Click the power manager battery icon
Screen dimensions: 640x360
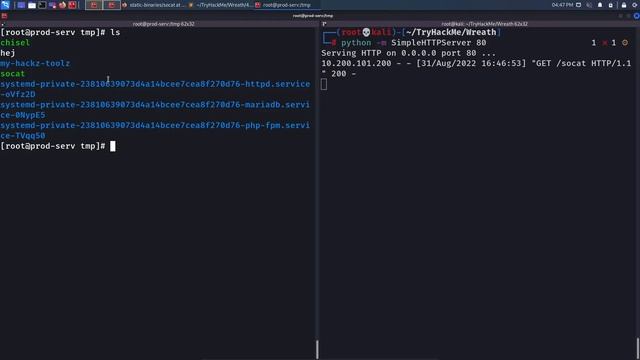611,5
